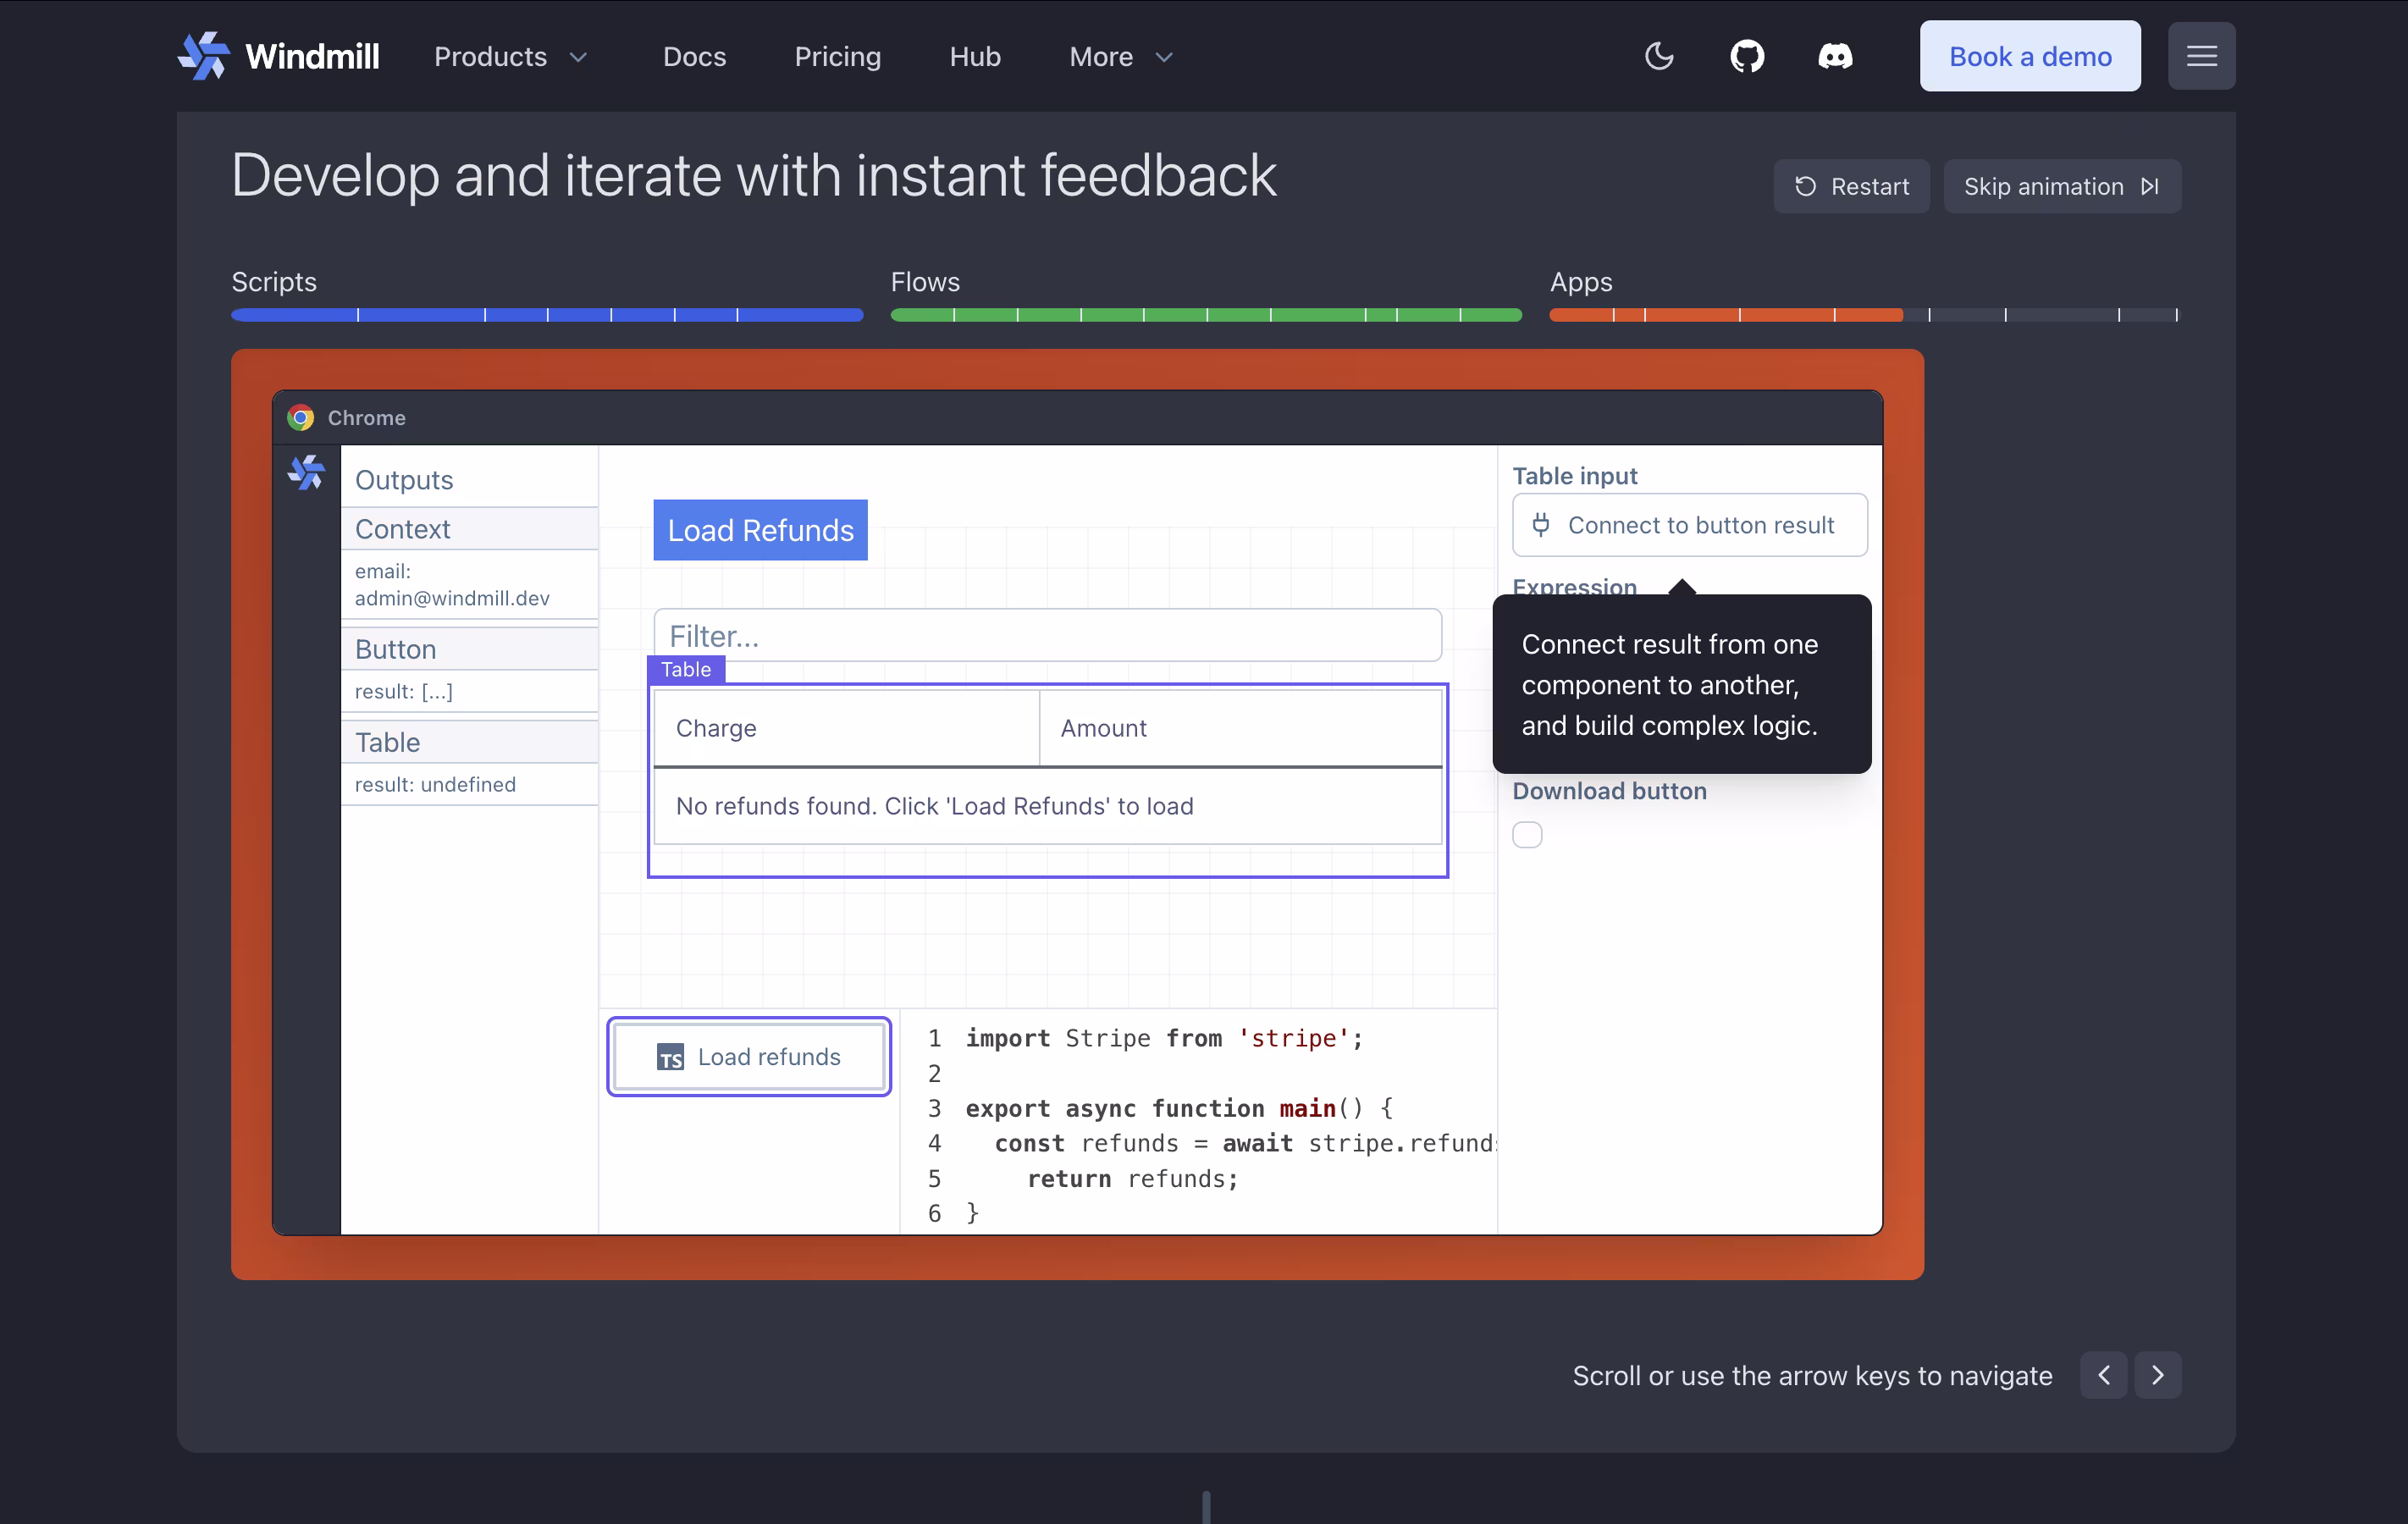Screen dimensions: 2408x1524
Task: Open the hamburger menu icon
Action: click(x=2201, y=56)
